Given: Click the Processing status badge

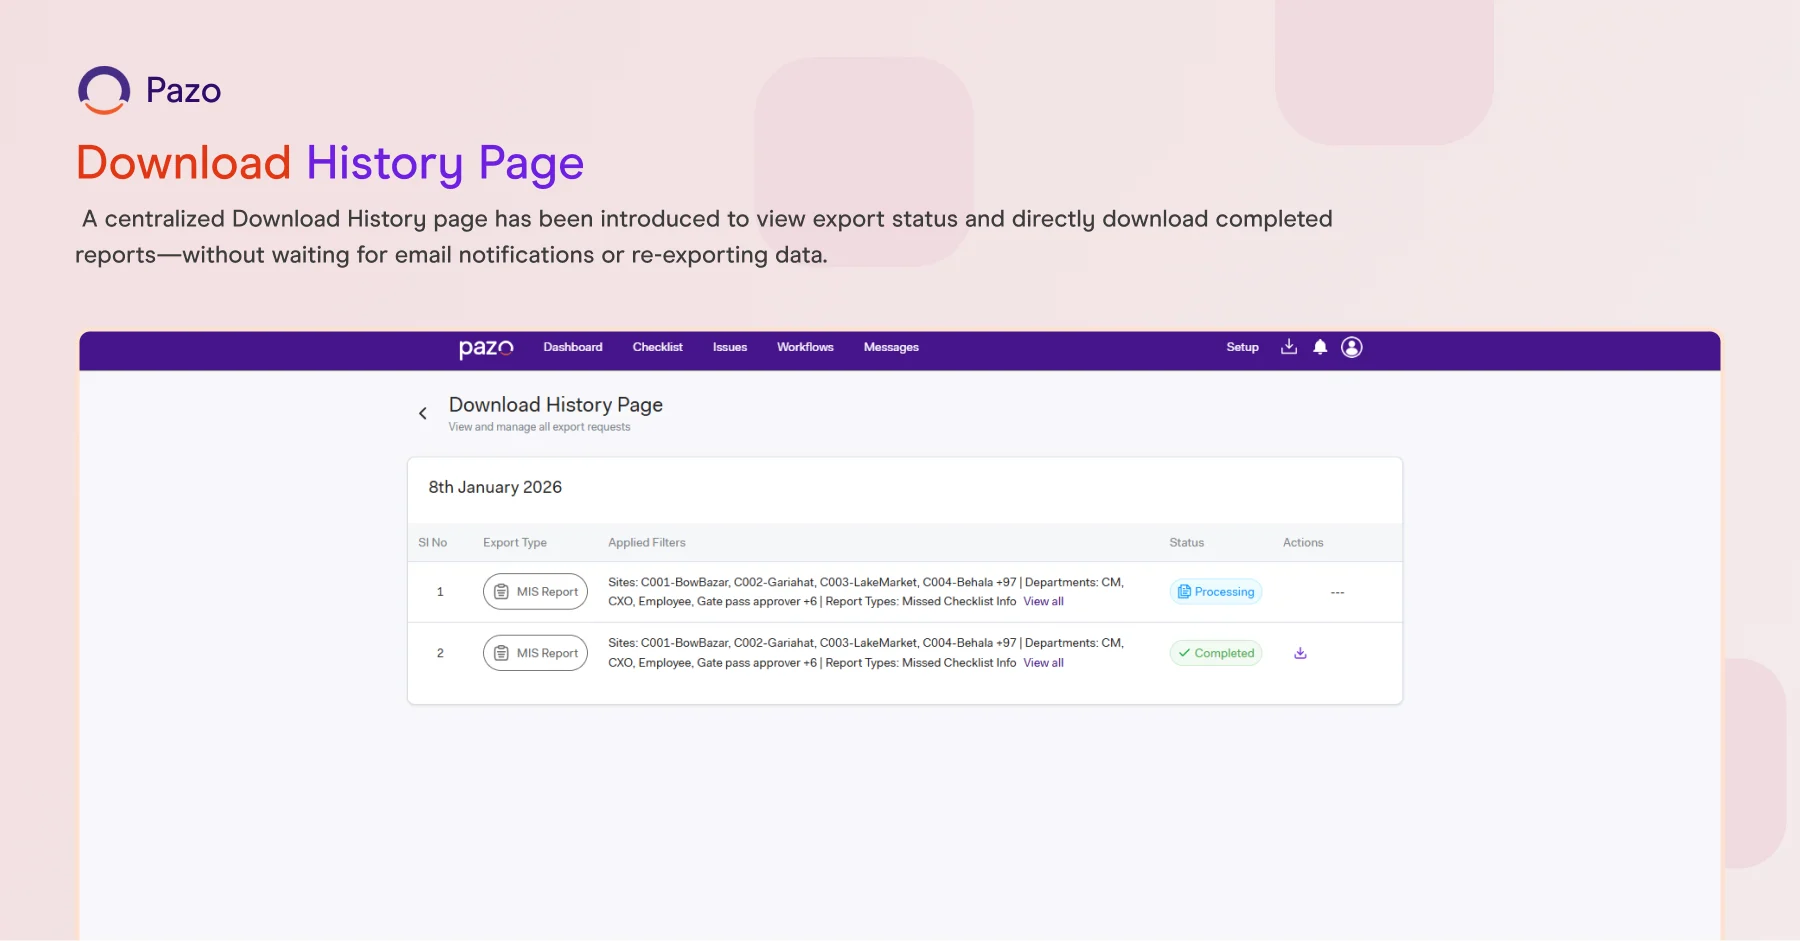Looking at the screenshot, I should [x=1216, y=592].
